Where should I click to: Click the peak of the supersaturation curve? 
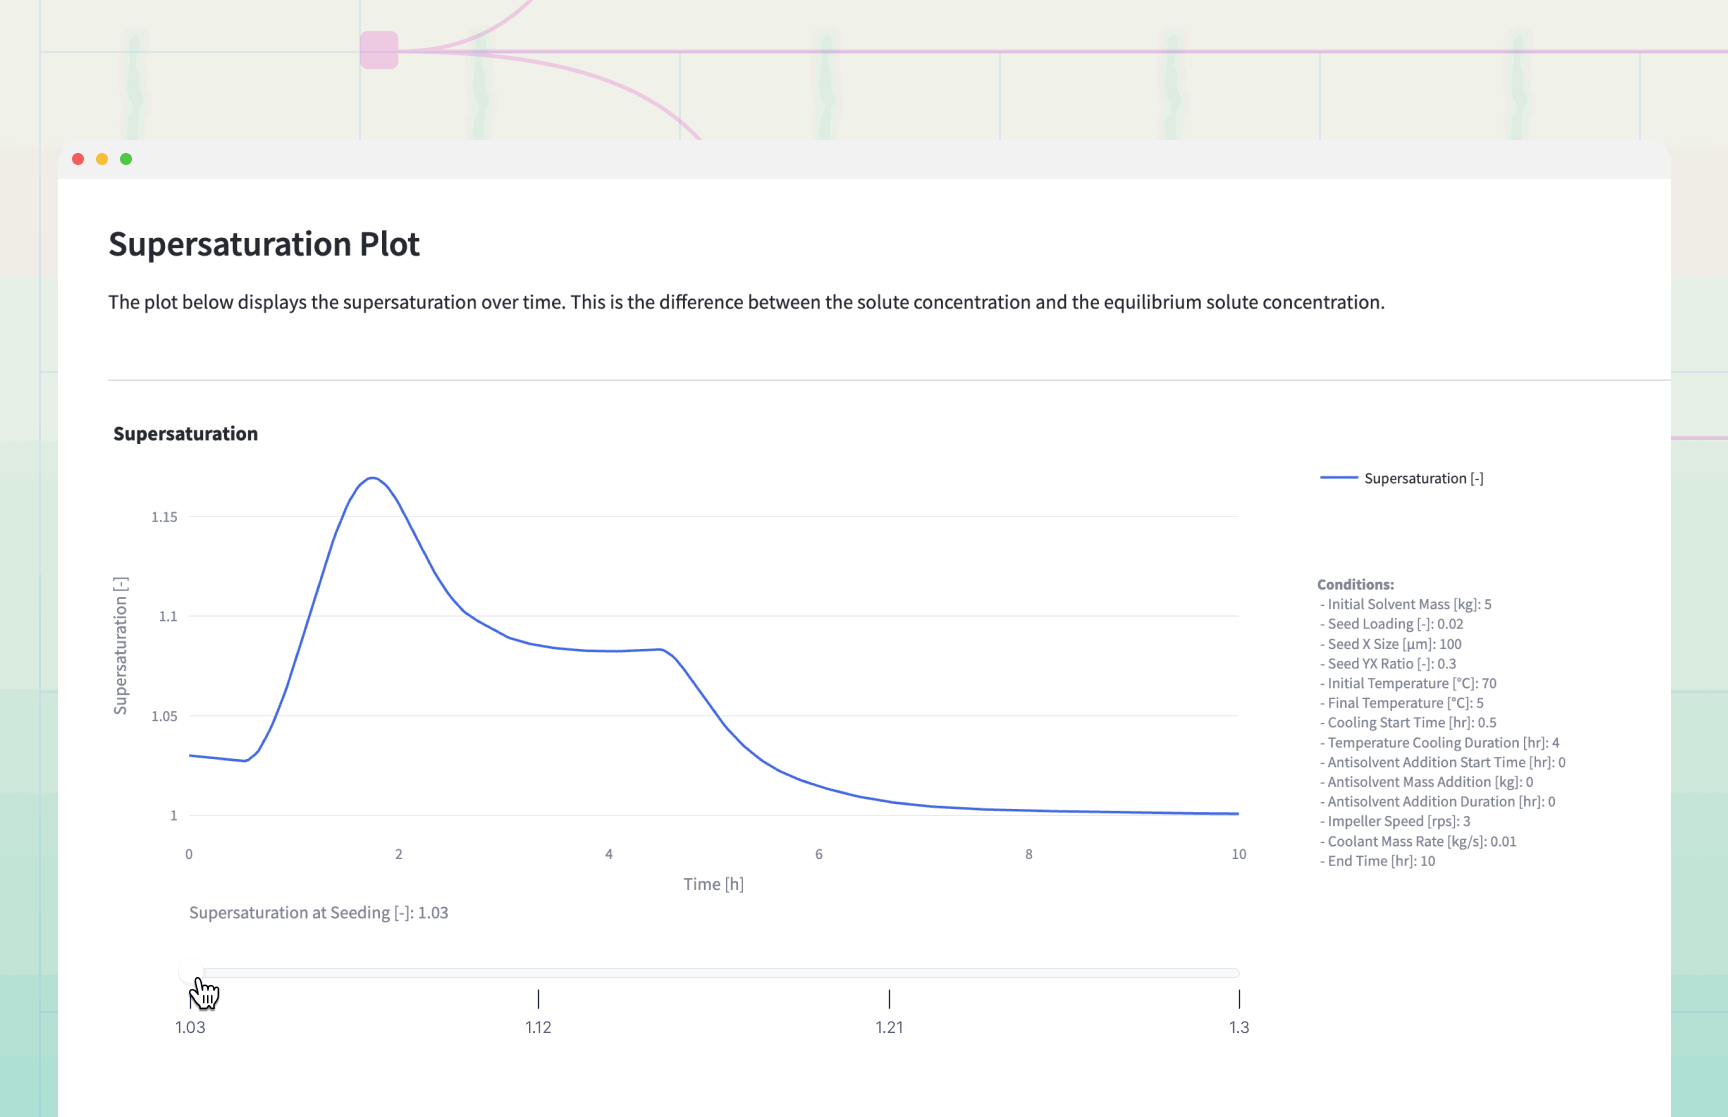(372, 479)
